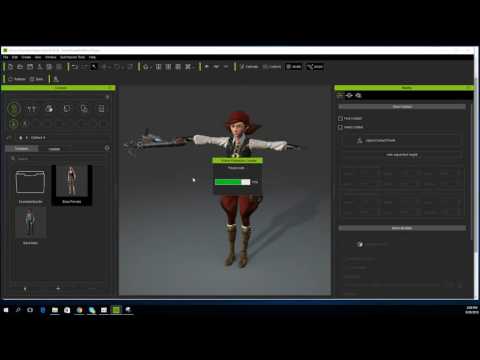Click the back arrow in Content path bar

click(9, 138)
